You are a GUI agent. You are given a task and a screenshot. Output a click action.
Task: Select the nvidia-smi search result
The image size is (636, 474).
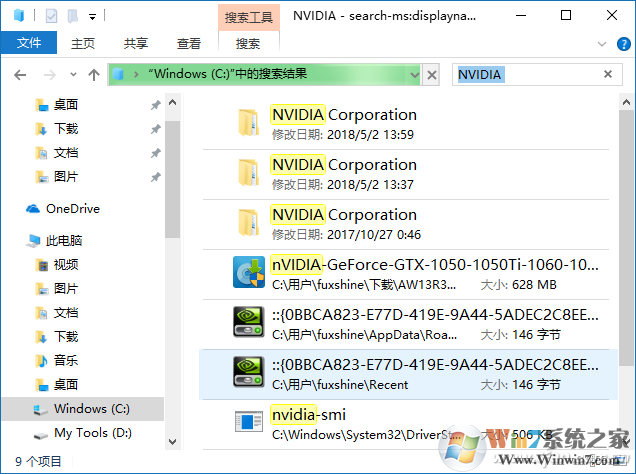[406, 424]
